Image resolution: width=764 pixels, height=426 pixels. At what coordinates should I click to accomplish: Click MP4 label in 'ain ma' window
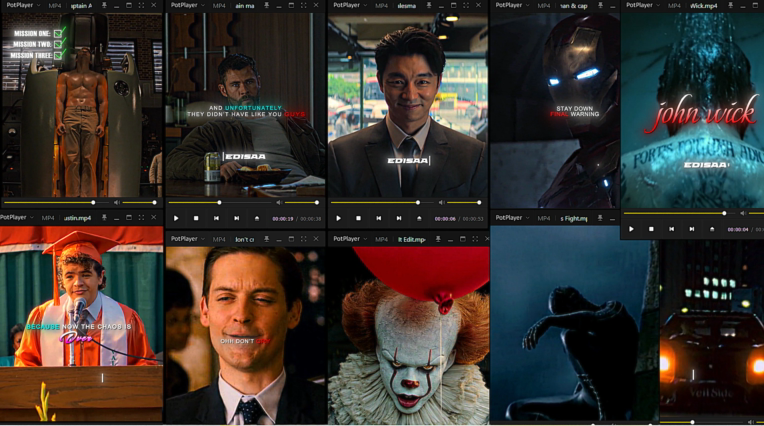(x=219, y=6)
